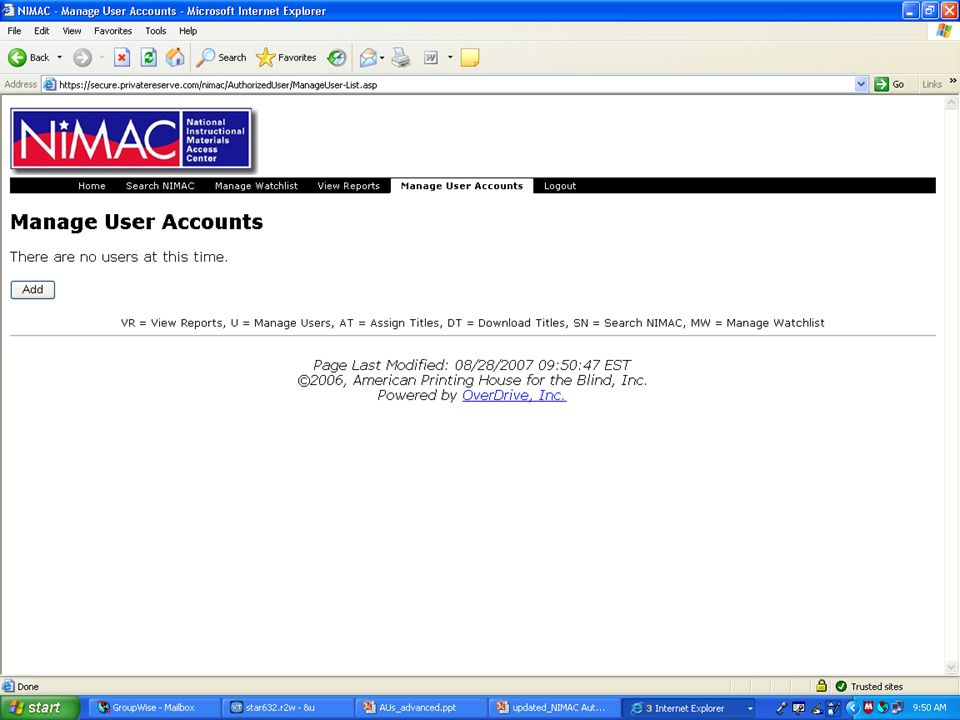Expand the Links toolbar chevron
Image resolution: width=960 pixels, height=720 pixels.
click(953, 81)
